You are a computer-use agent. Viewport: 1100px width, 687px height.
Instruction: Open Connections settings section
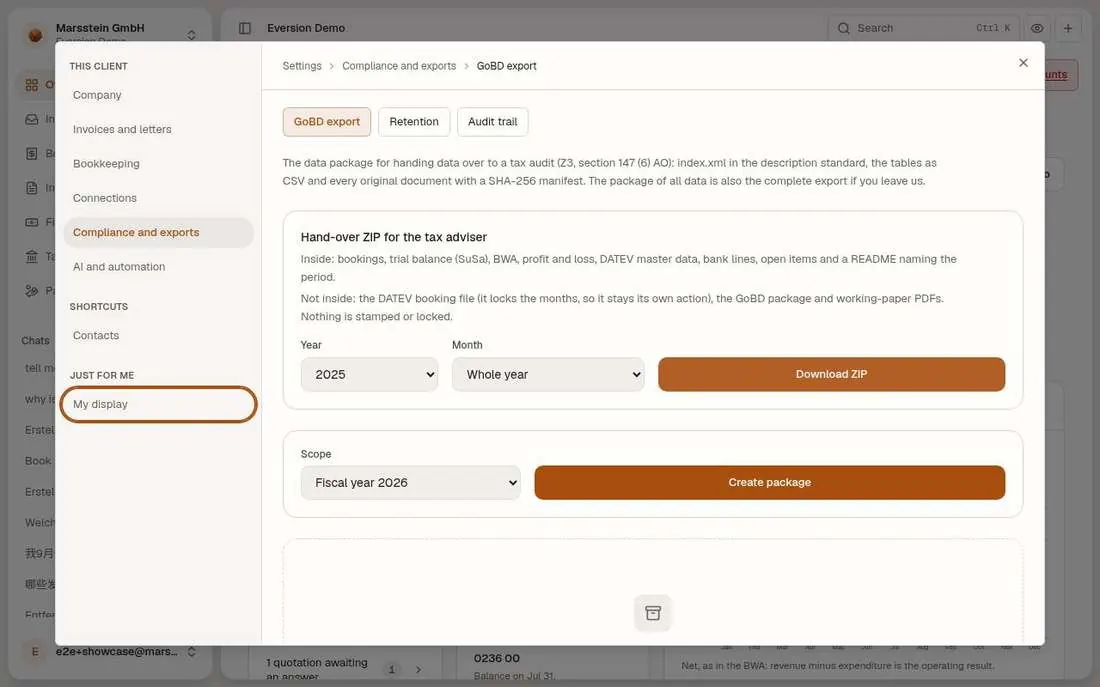click(x=159, y=198)
